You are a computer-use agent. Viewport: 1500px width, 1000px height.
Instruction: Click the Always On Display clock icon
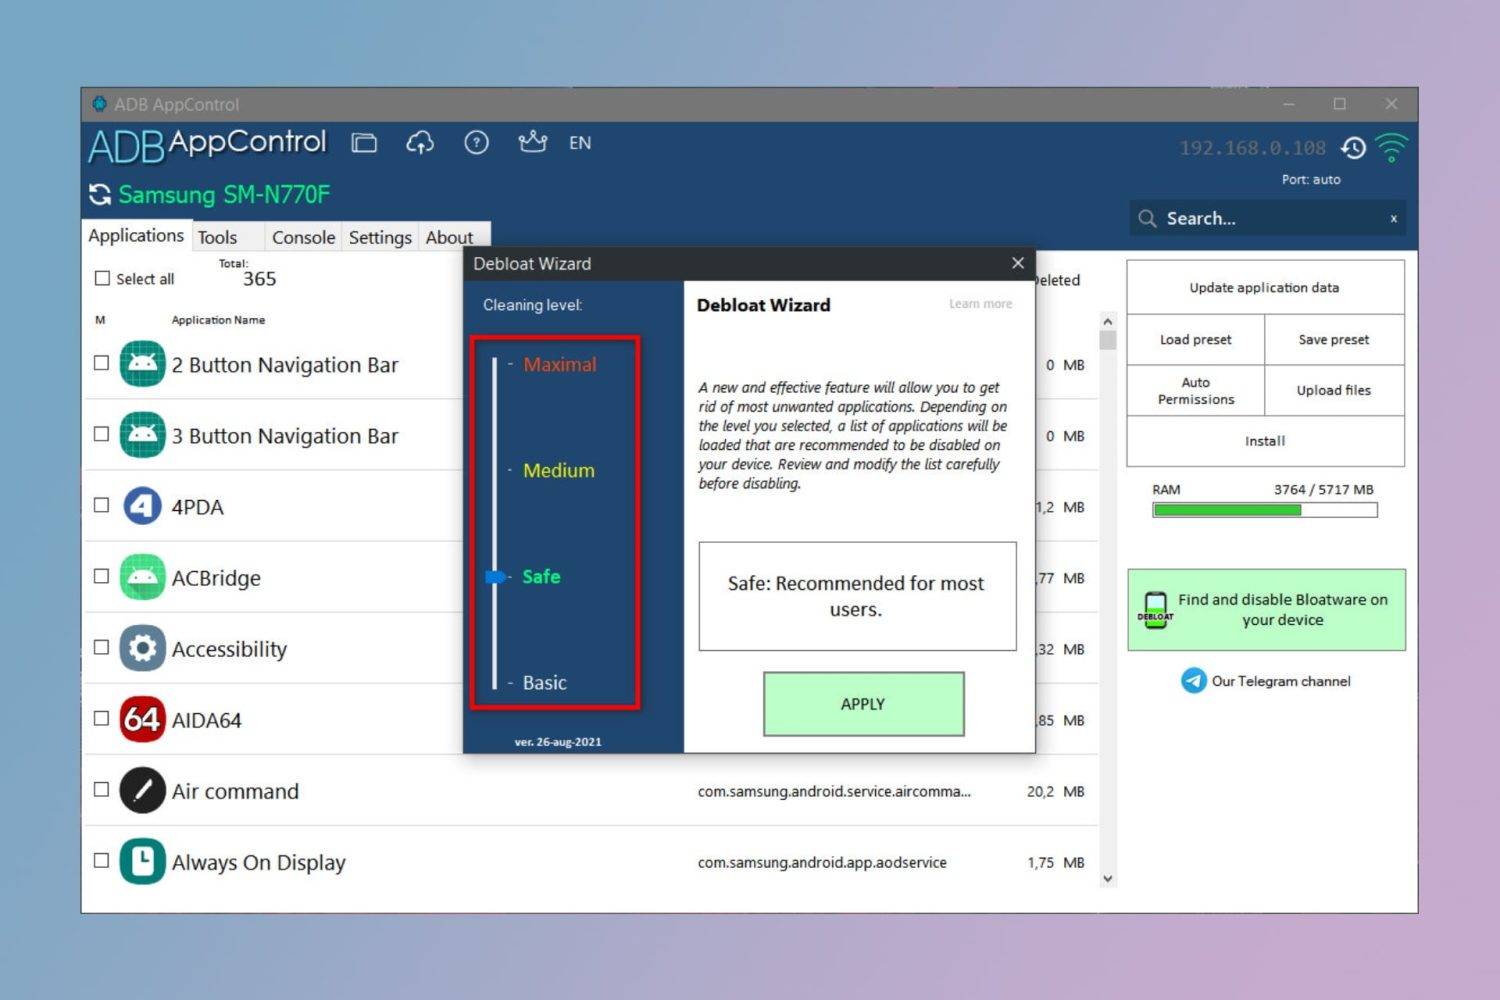coord(142,861)
